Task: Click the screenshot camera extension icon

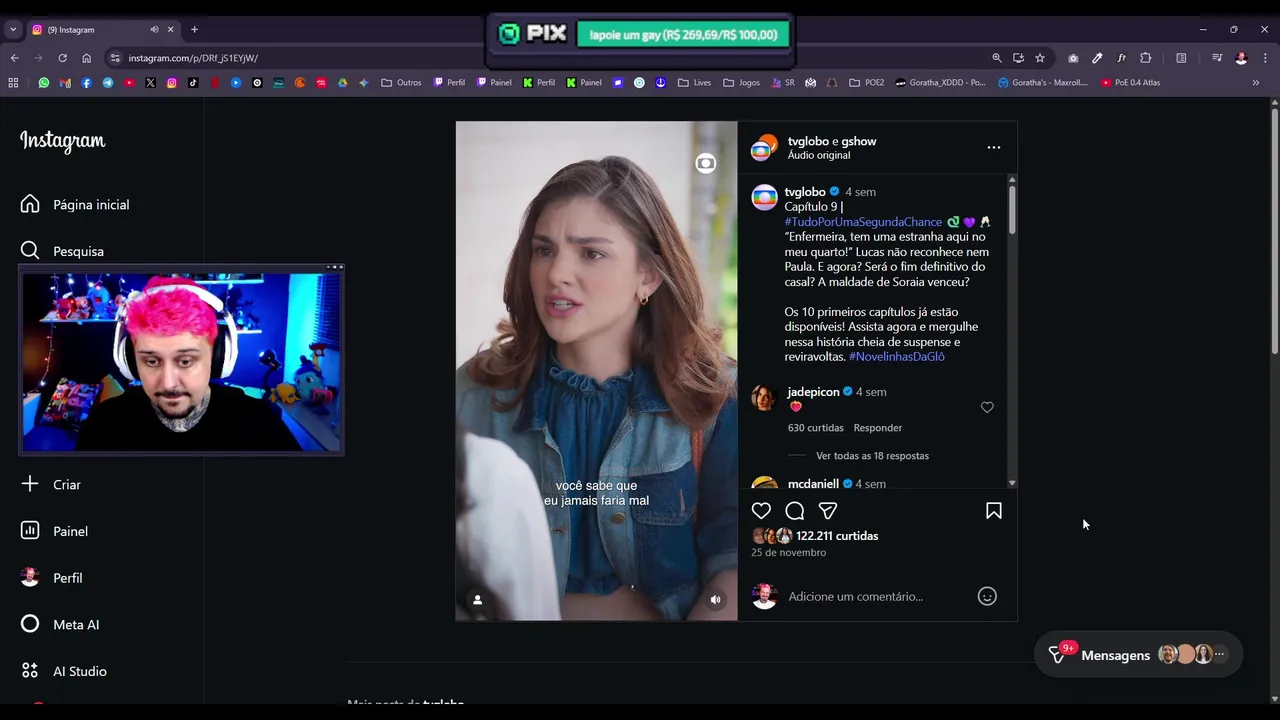Action: pos(1073,58)
